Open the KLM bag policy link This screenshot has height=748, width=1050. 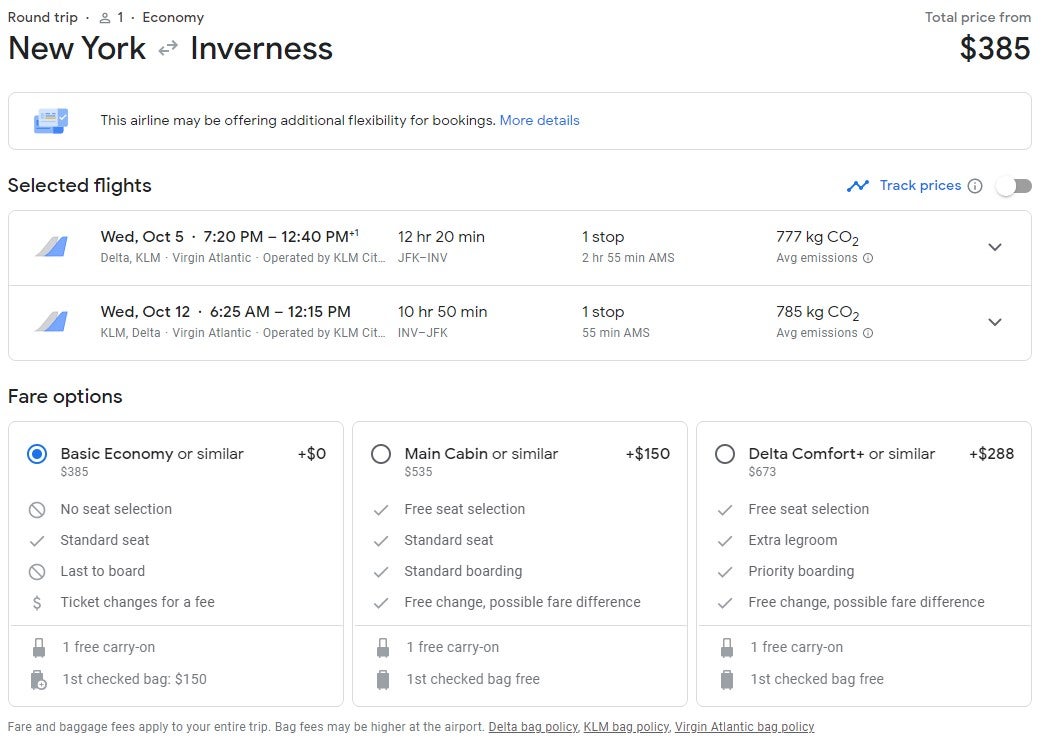pyautogui.click(x=626, y=727)
